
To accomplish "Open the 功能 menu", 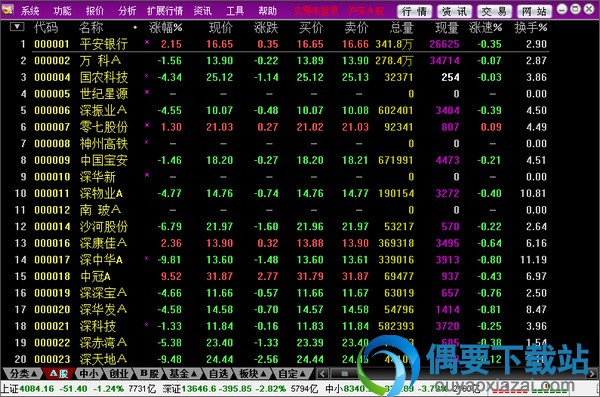I will (x=62, y=11).
